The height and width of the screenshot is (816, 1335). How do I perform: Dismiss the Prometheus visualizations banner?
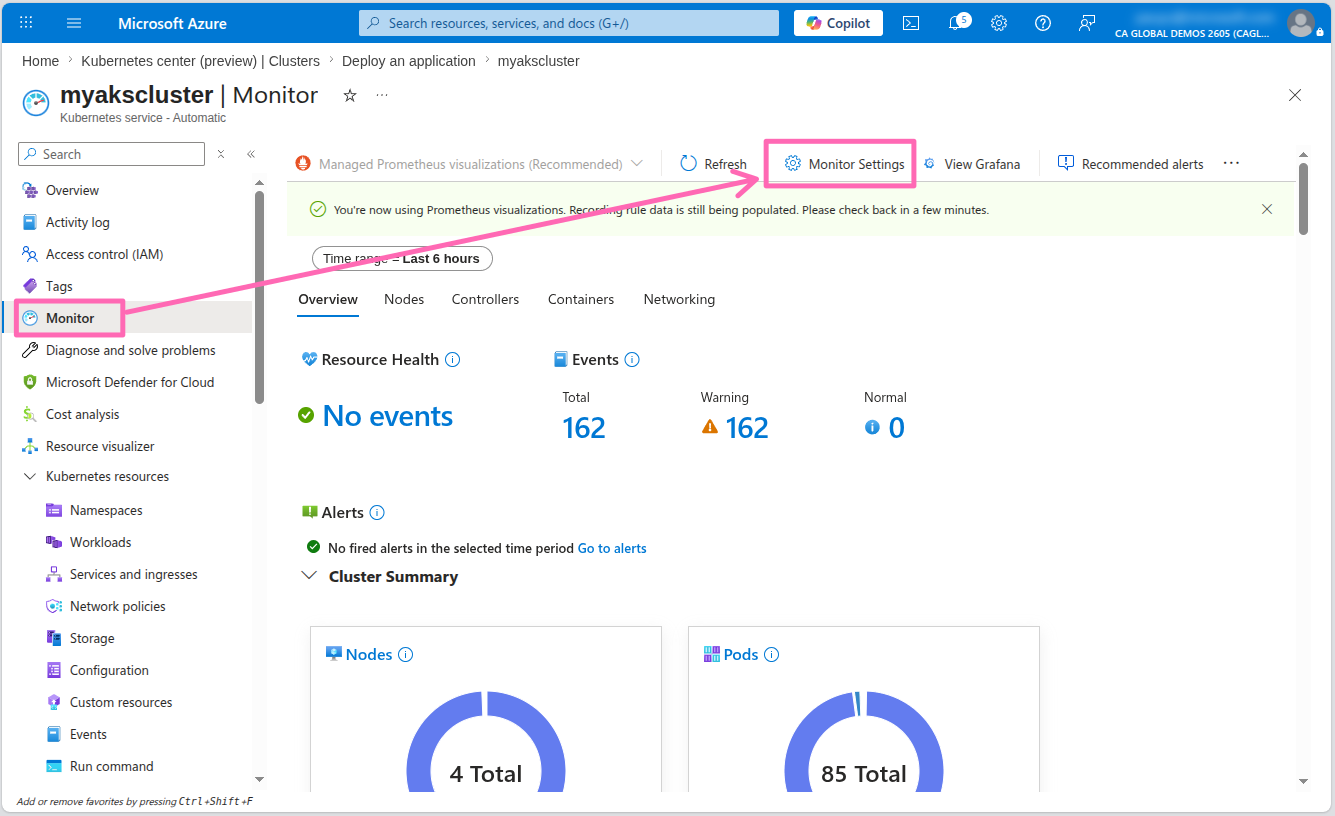click(x=1267, y=209)
